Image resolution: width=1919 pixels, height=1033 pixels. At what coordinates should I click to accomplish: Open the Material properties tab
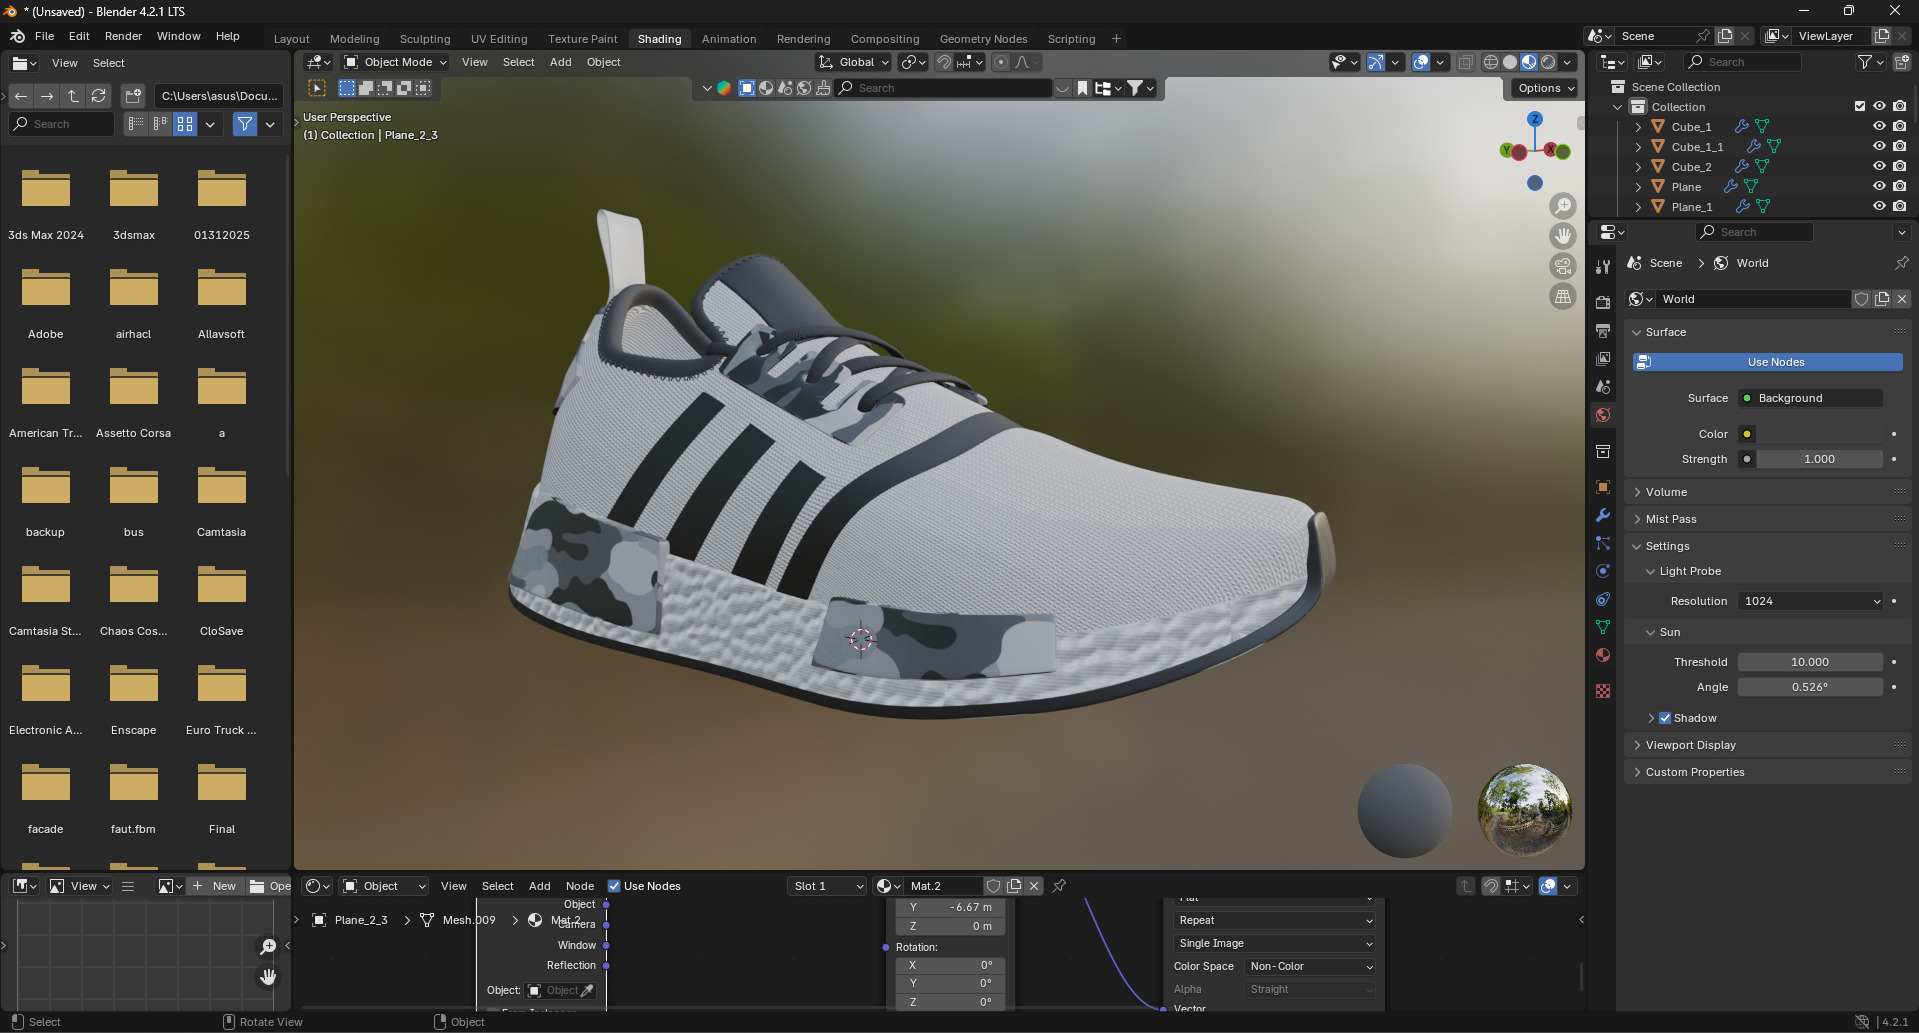[x=1603, y=655]
